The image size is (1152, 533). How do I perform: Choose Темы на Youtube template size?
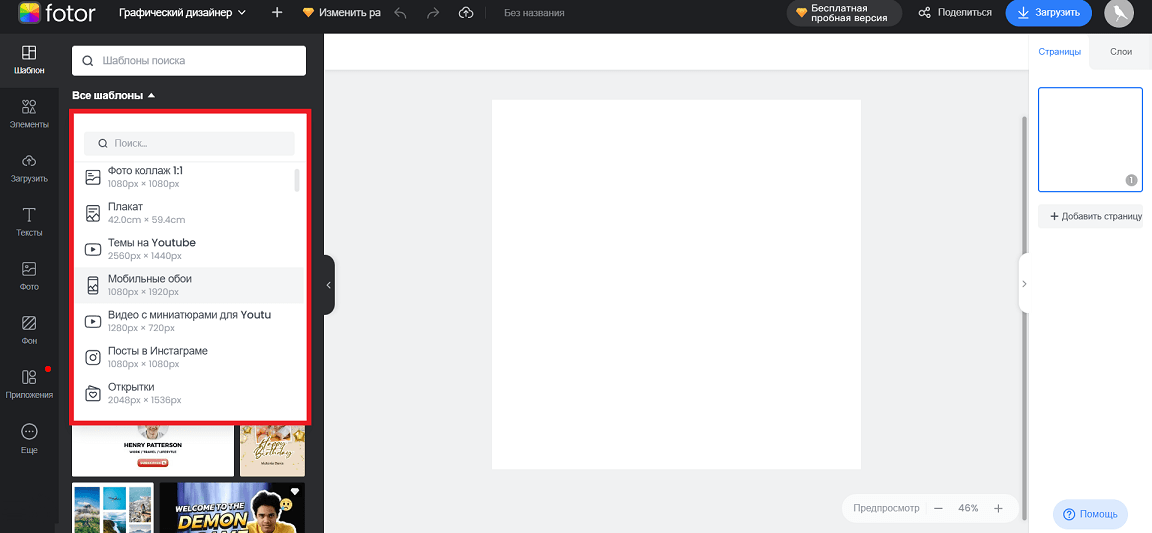(190, 249)
